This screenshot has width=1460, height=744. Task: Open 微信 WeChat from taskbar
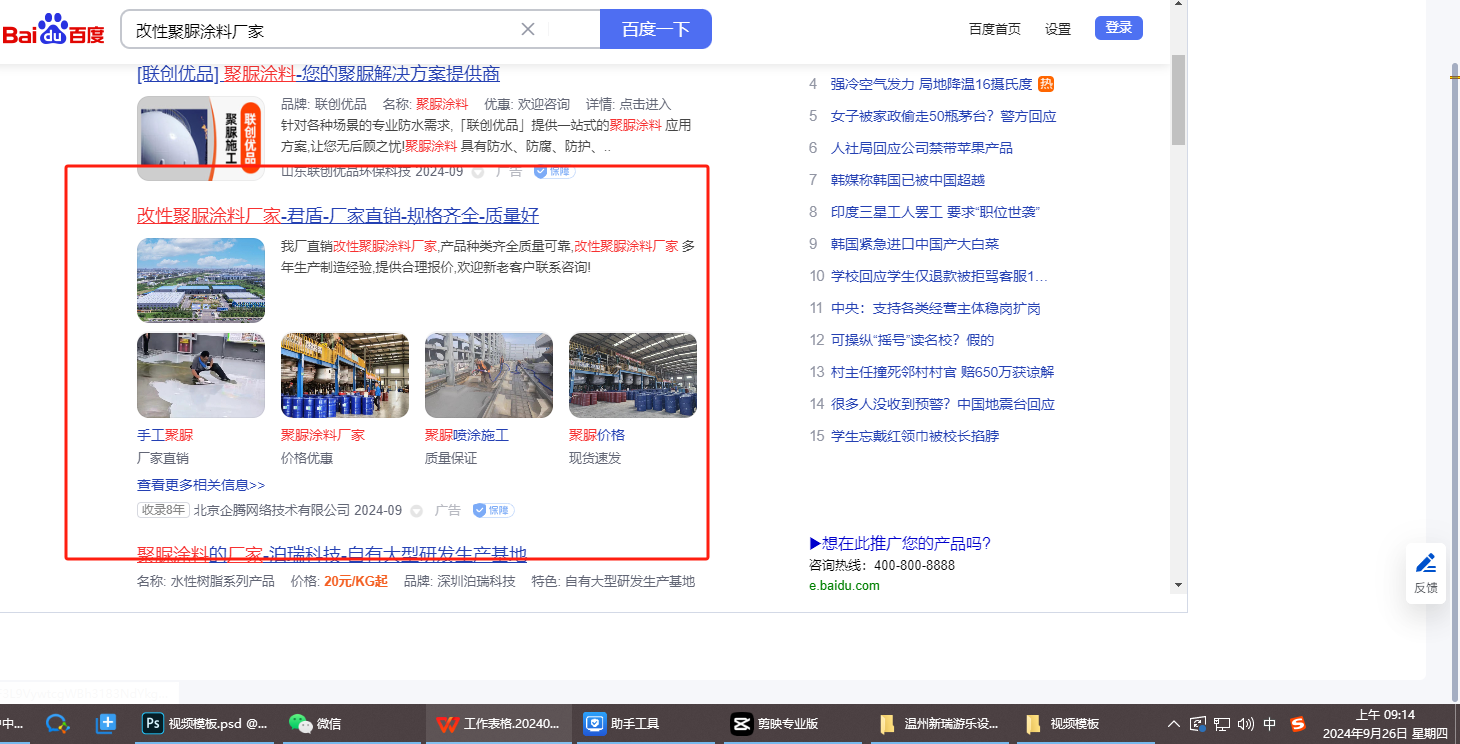[x=315, y=724]
